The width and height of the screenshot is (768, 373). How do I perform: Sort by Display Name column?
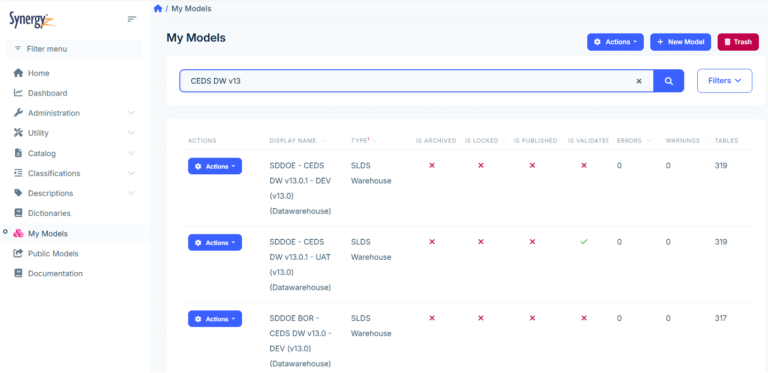[x=297, y=140]
